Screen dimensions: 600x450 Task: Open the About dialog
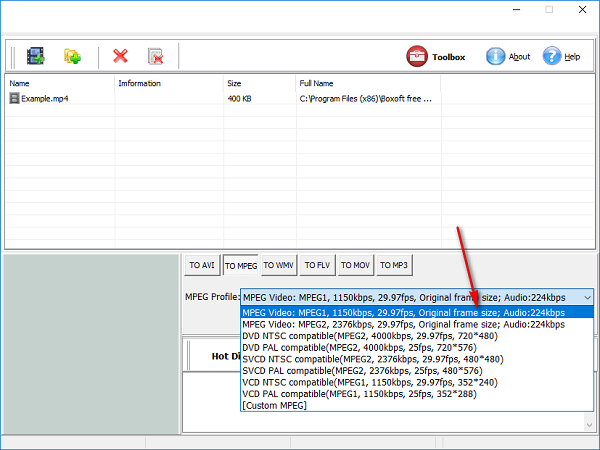pos(508,57)
